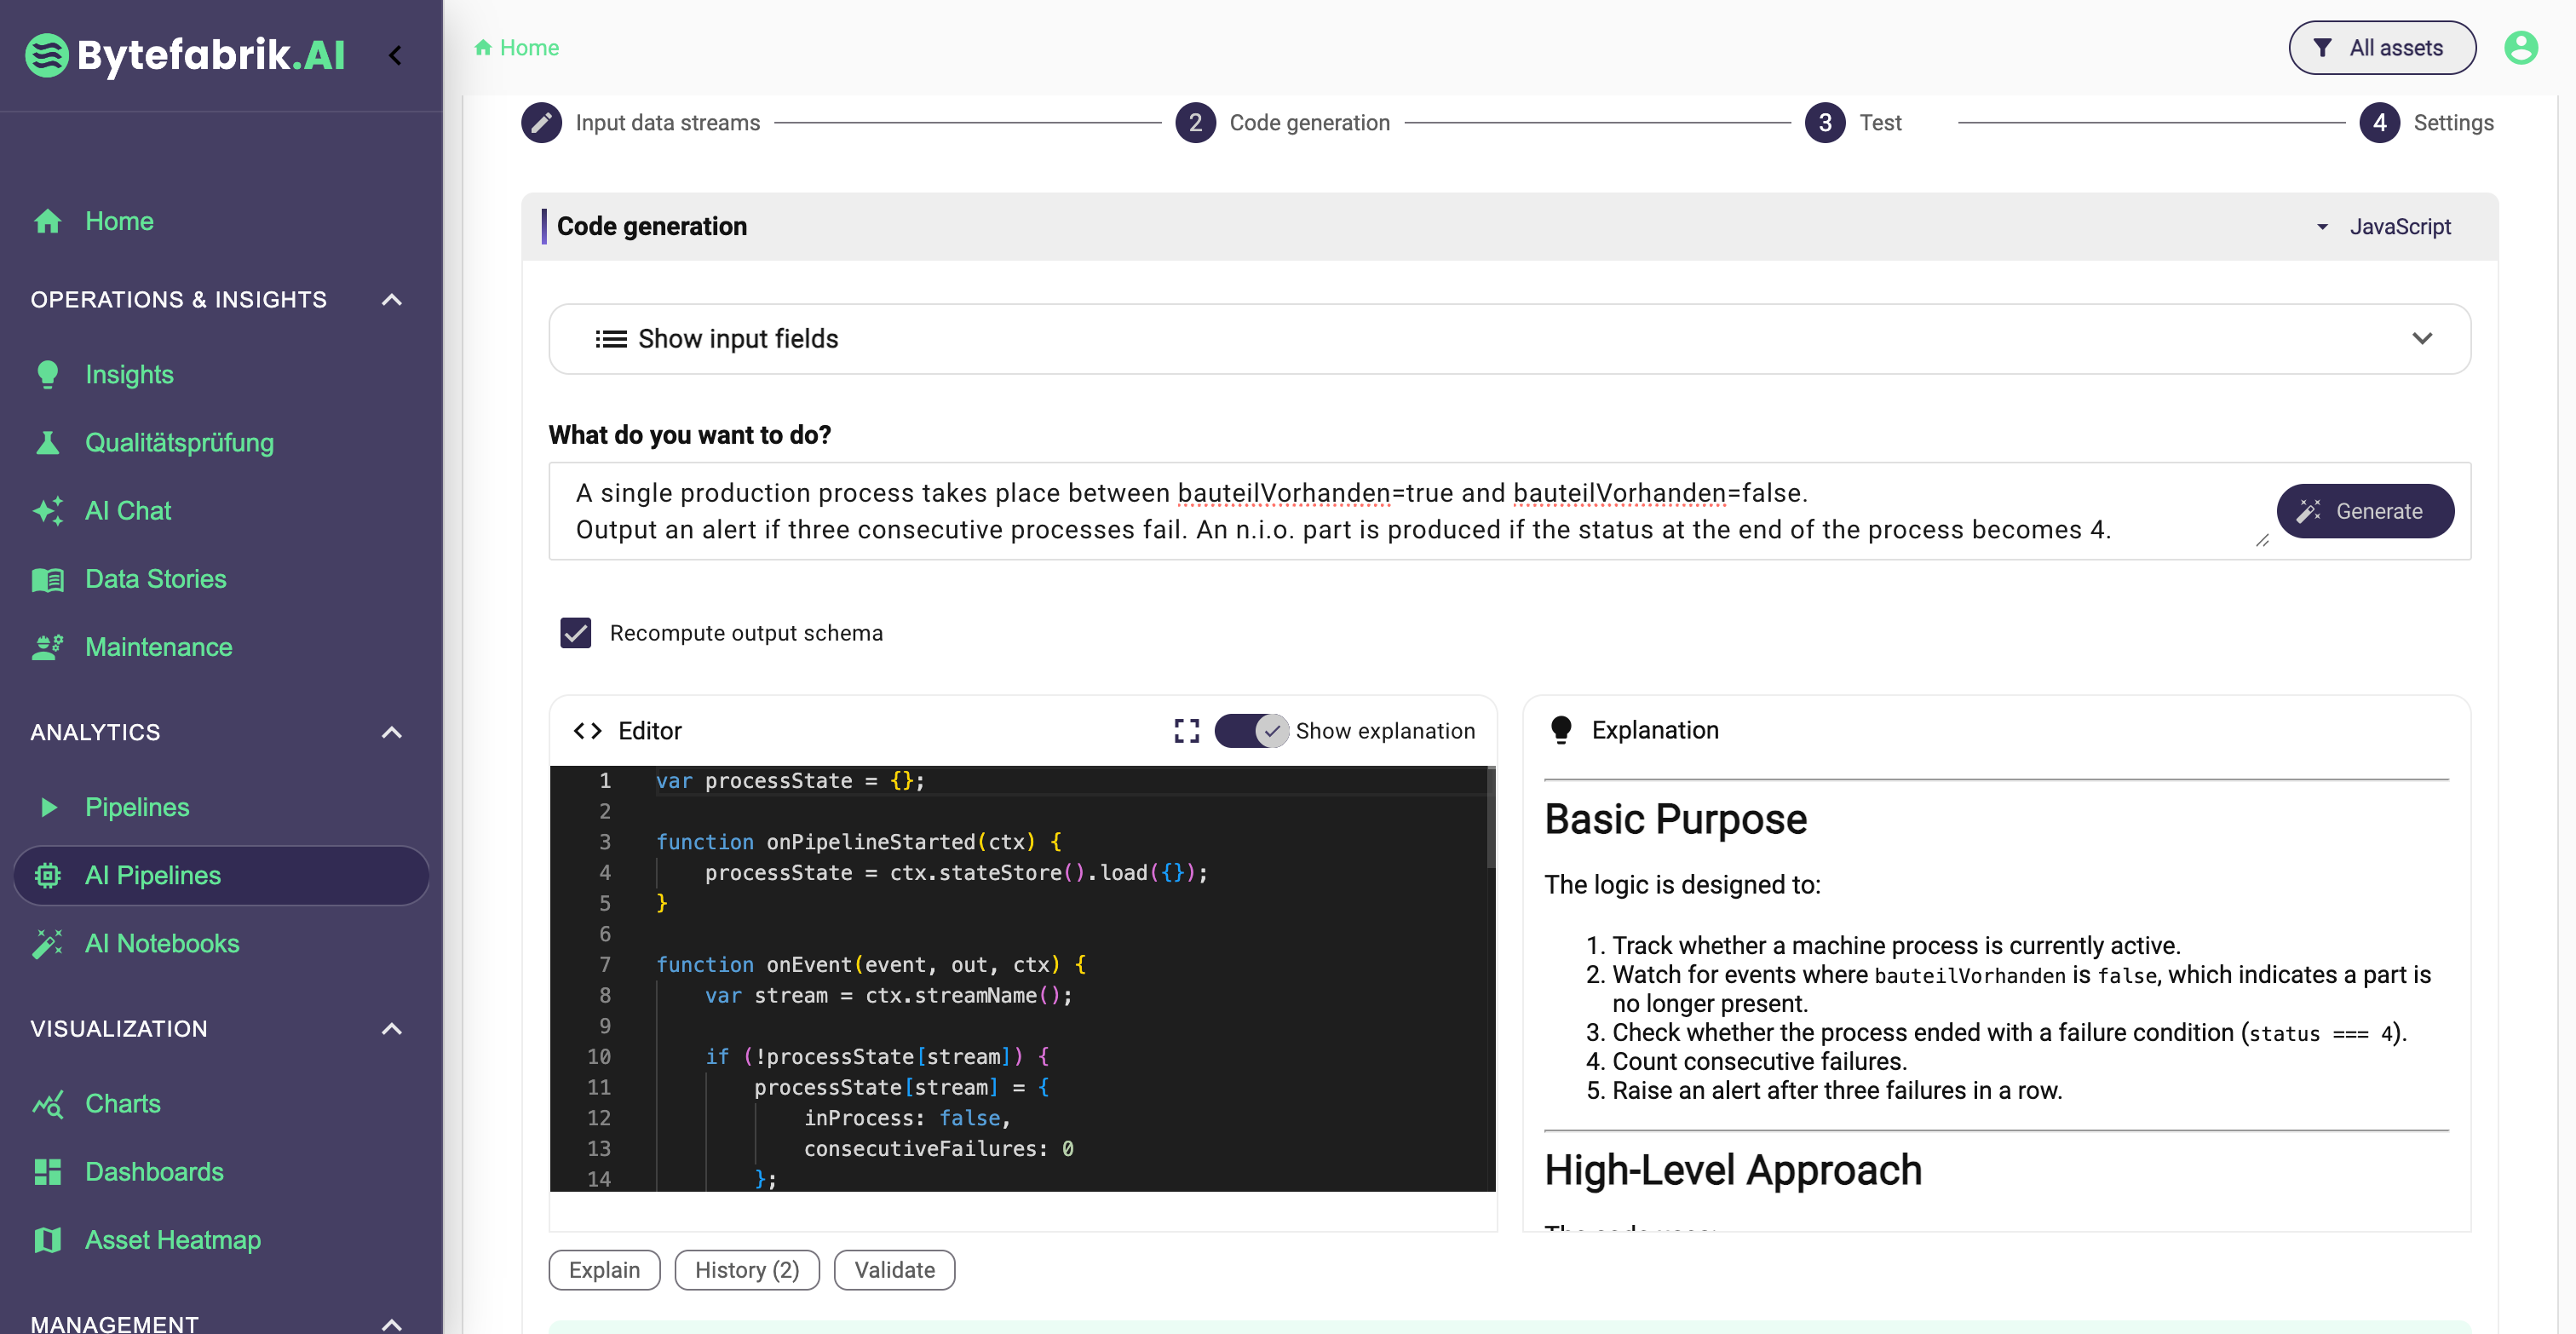Click the AI Chat sparkle icon
The height and width of the screenshot is (1334, 2576).
coord(47,510)
